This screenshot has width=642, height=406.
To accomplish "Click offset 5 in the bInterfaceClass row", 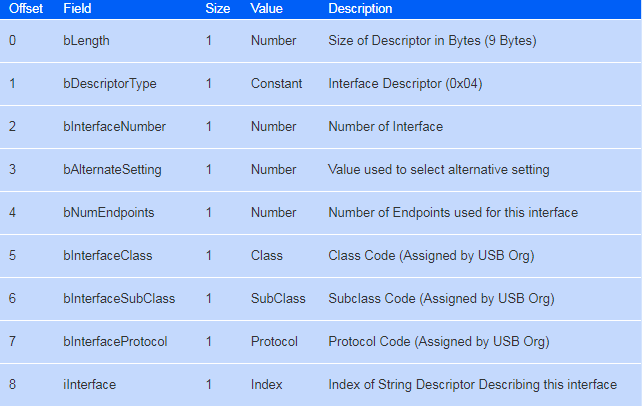I will pos(13,256).
